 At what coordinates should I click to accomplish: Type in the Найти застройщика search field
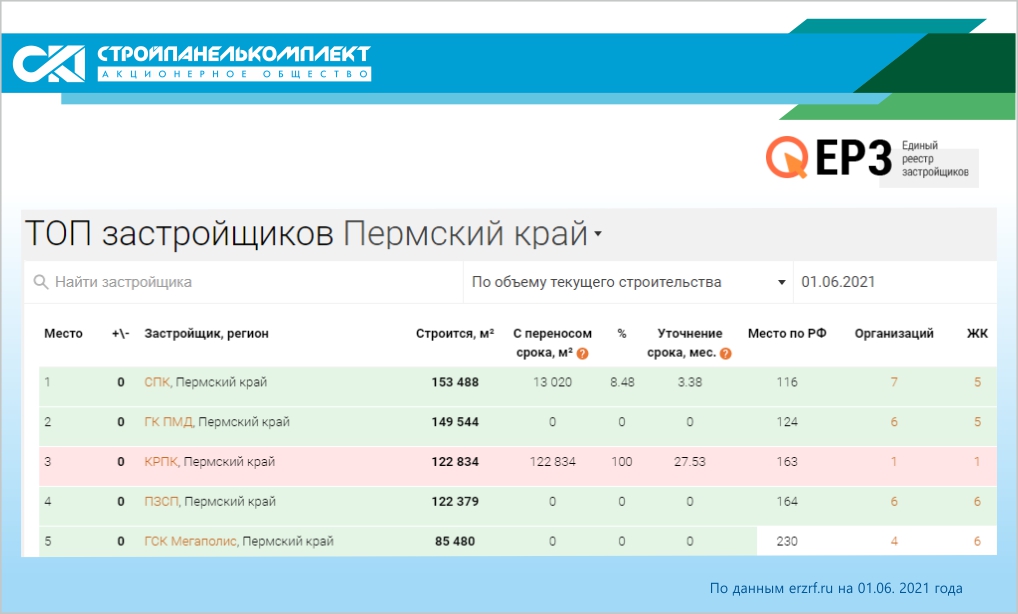250,283
